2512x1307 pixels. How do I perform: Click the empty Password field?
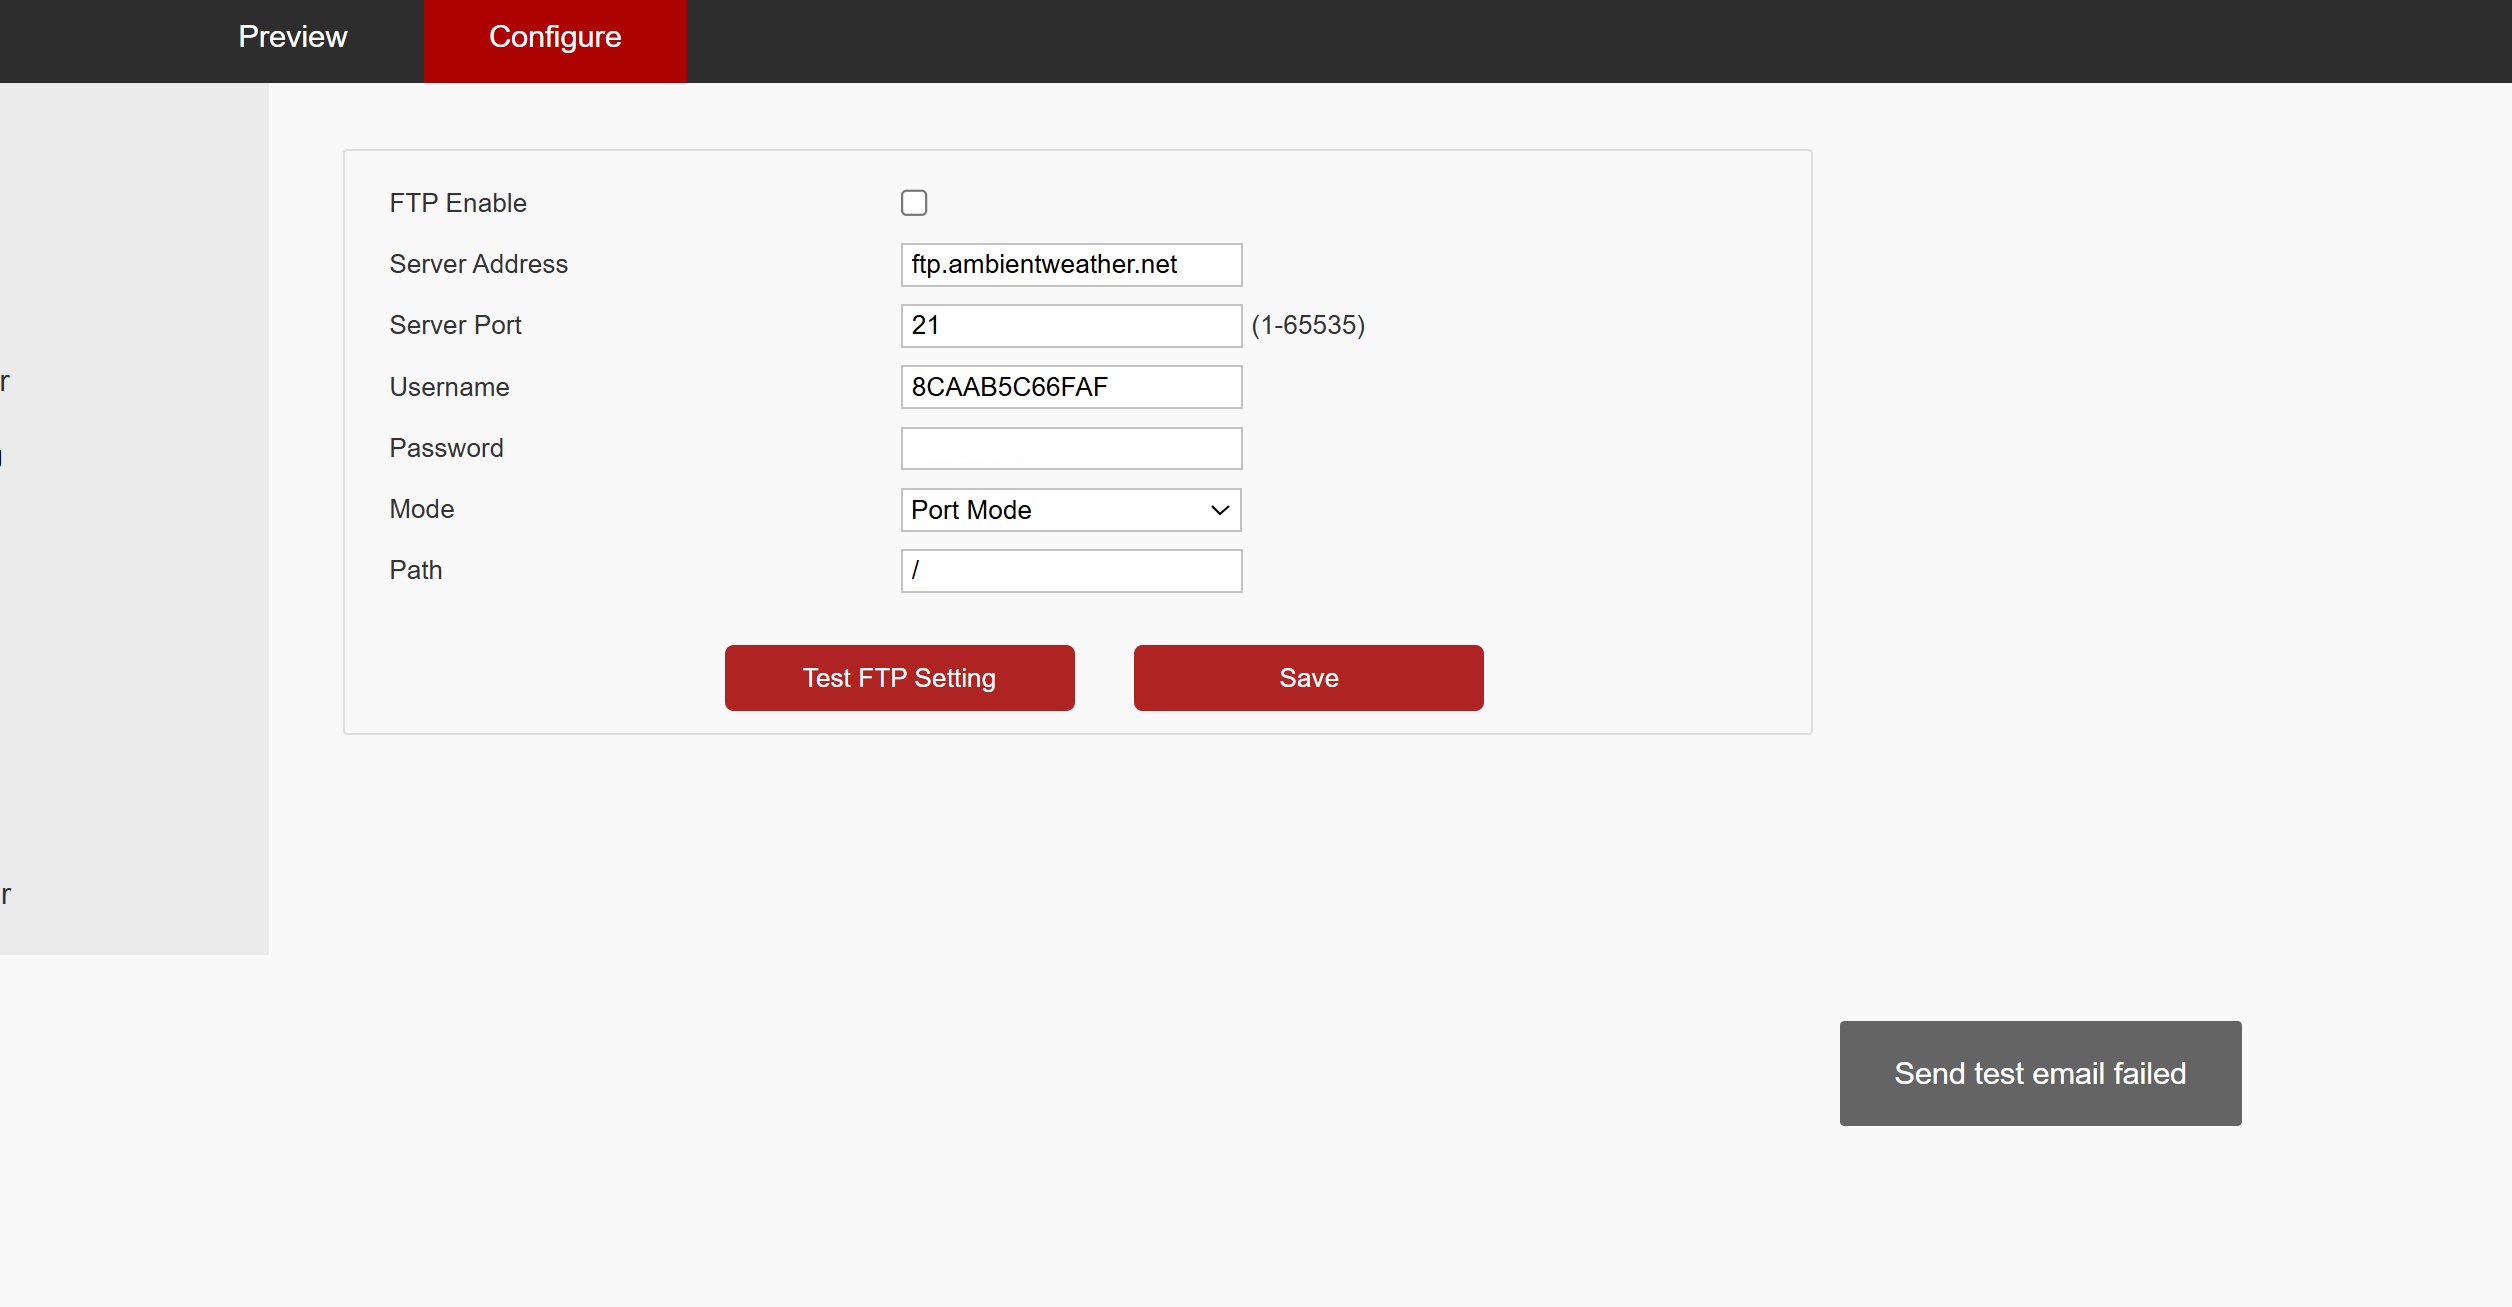coord(1070,448)
